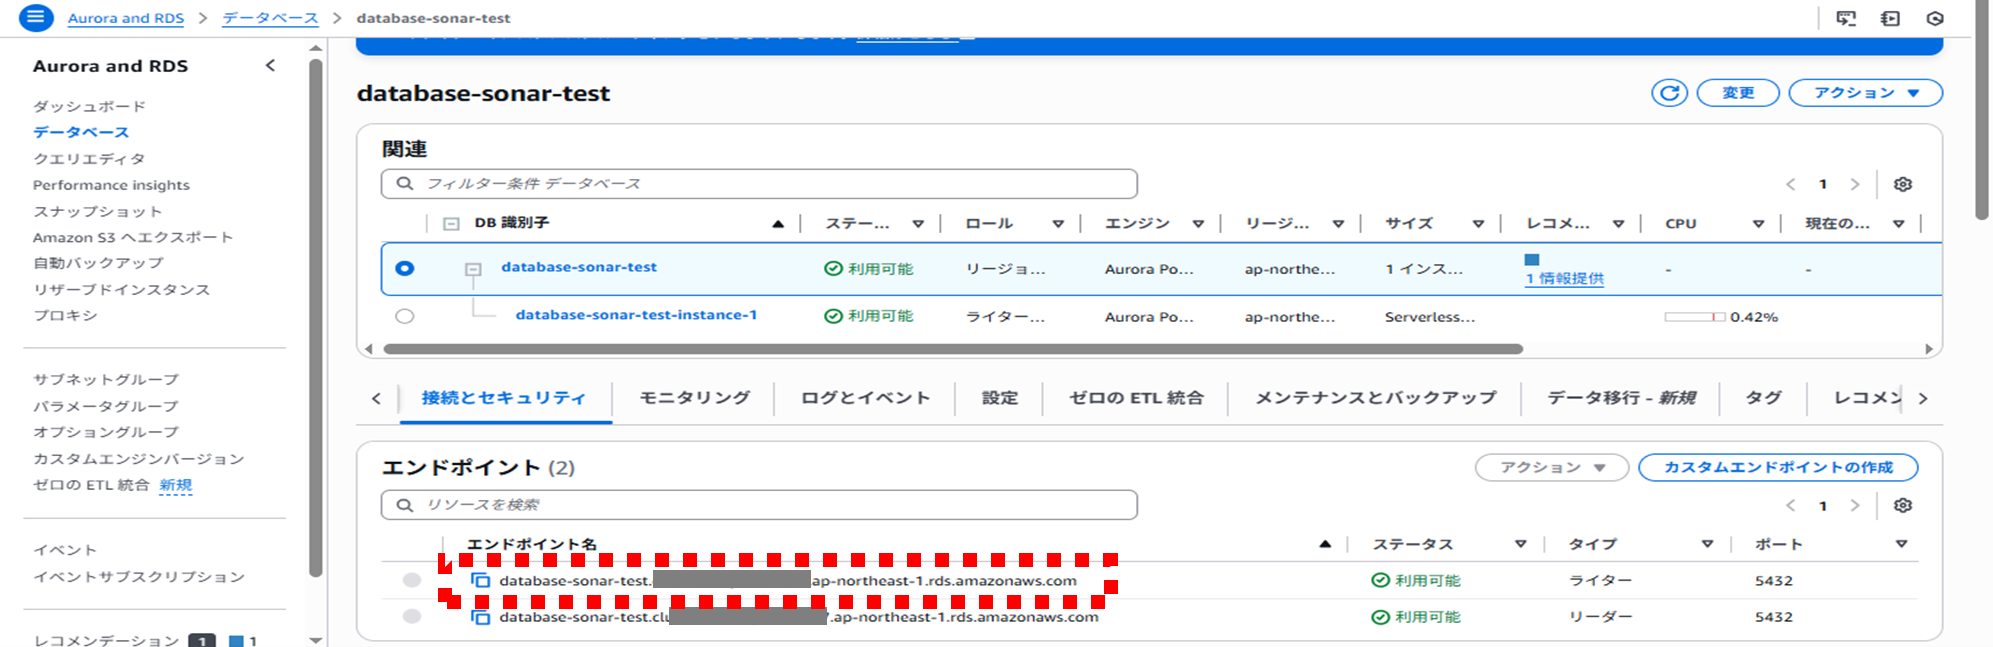The image size is (1993, 647).
Task: Open the endpoints アクション dropdown
Action: 1552,467
